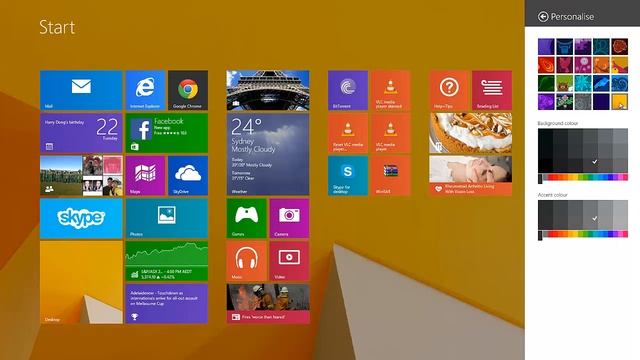The image size is (640, 360).
Task: Click Reset VLC media player tile
Action: point(348,133)
